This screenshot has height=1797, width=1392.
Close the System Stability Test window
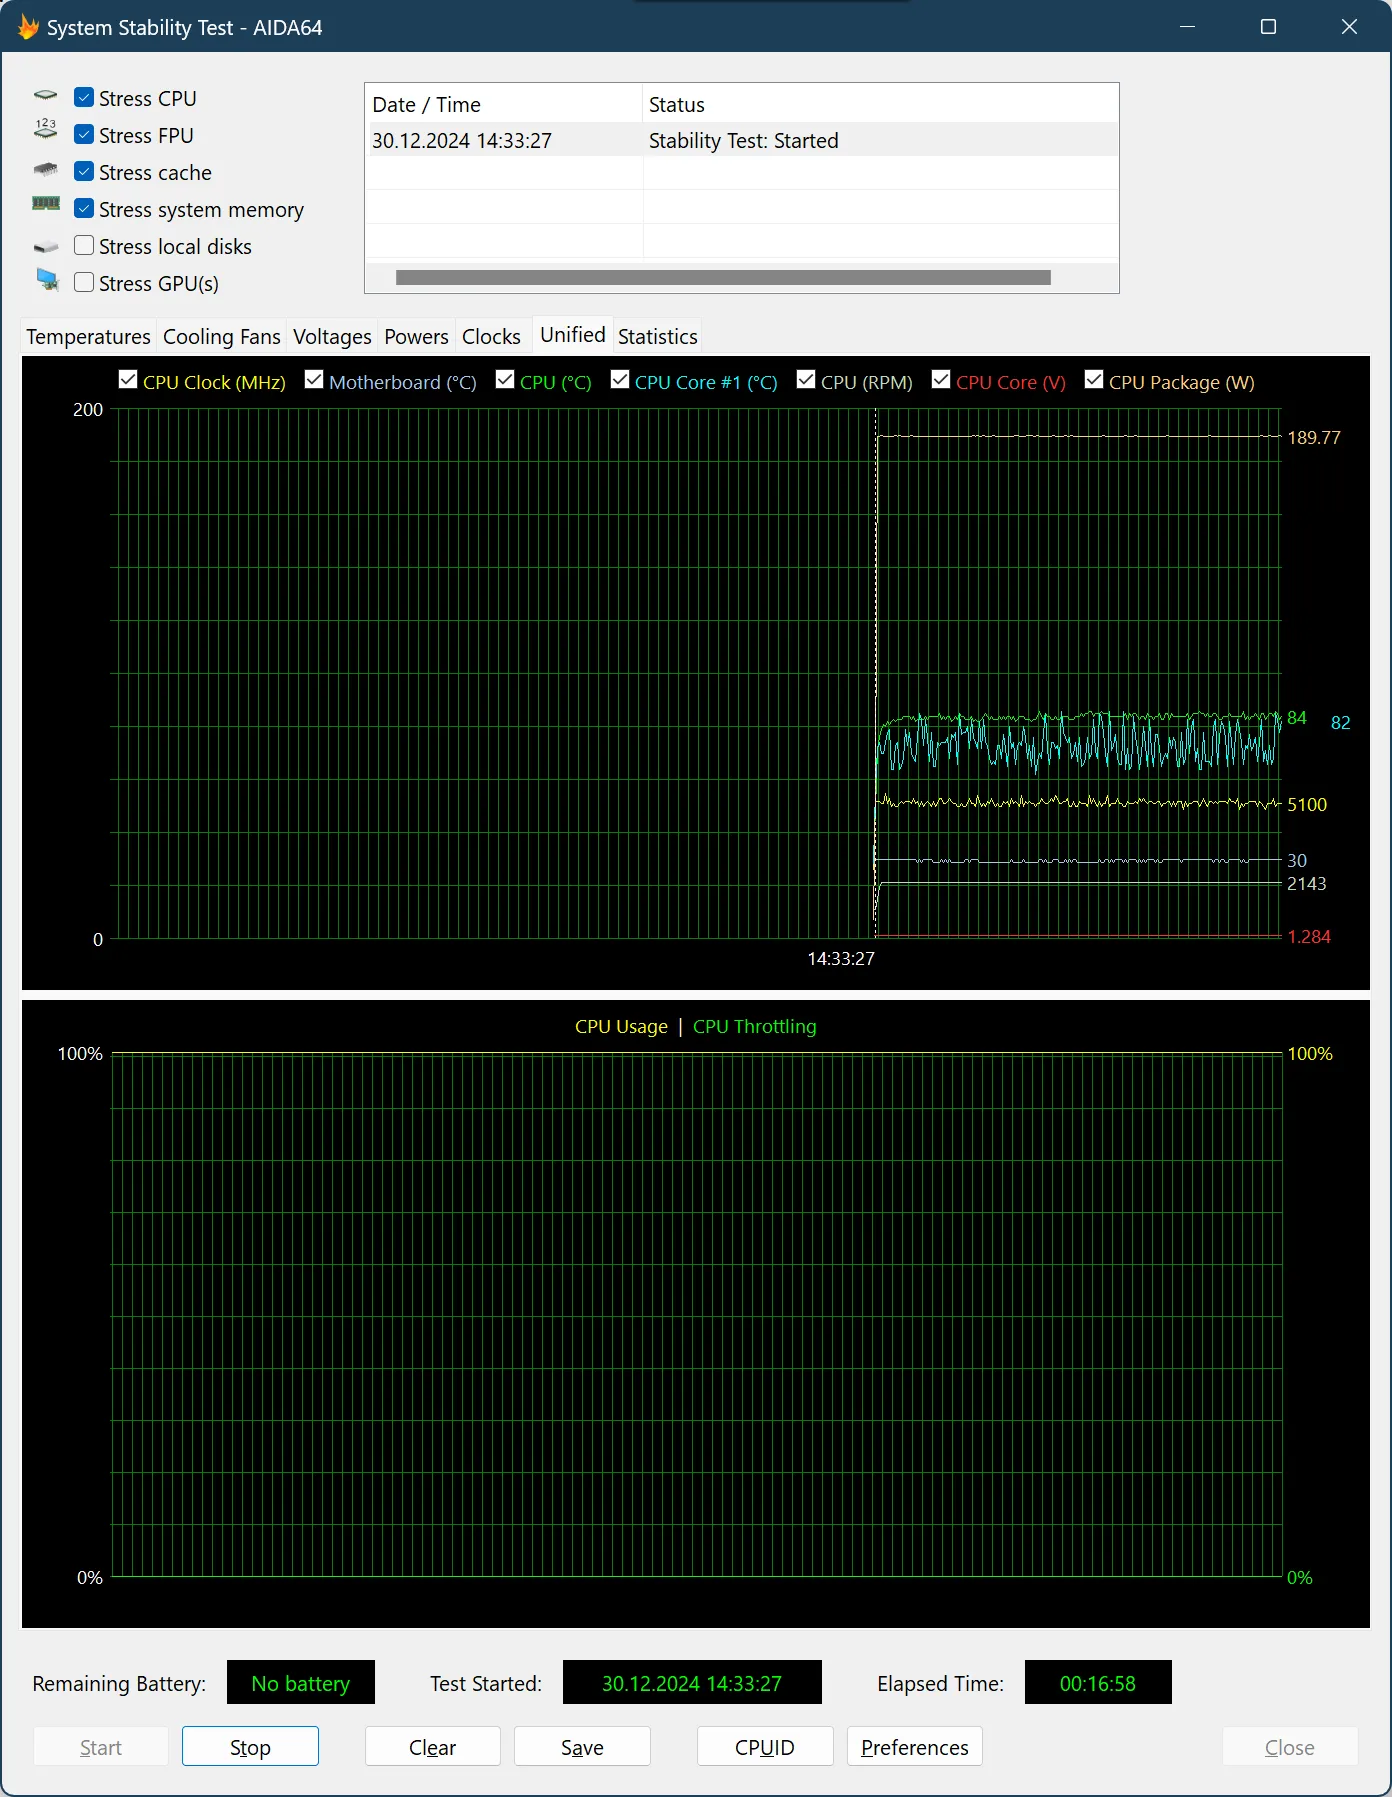1349,27
